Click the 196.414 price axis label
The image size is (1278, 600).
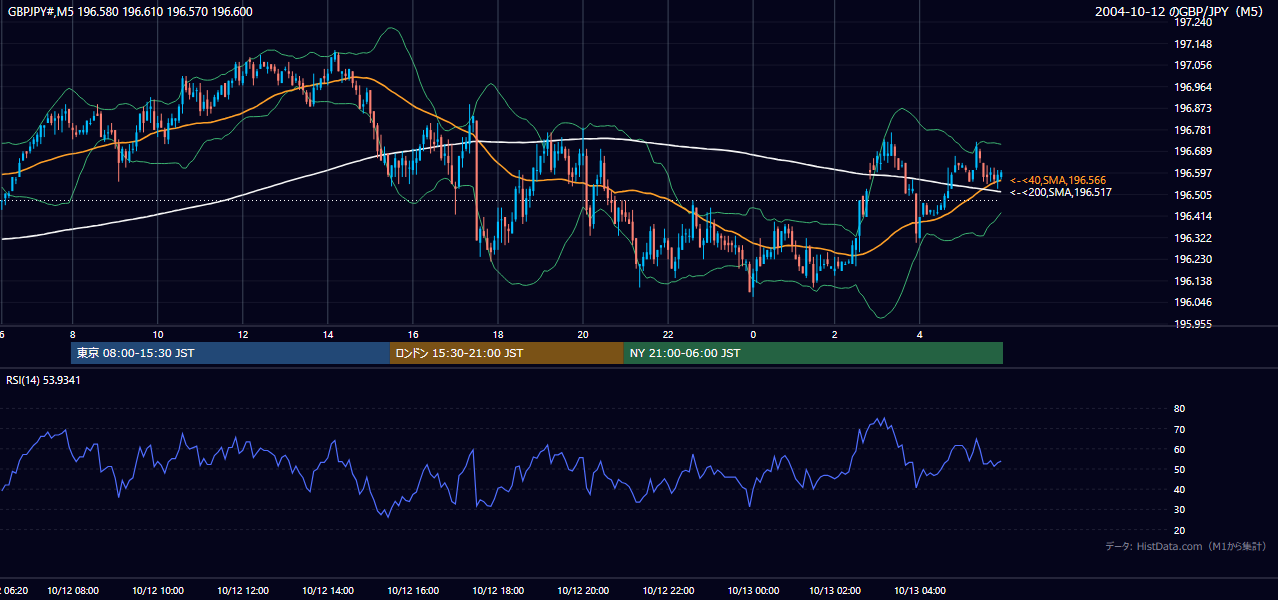click(1192, 216)
